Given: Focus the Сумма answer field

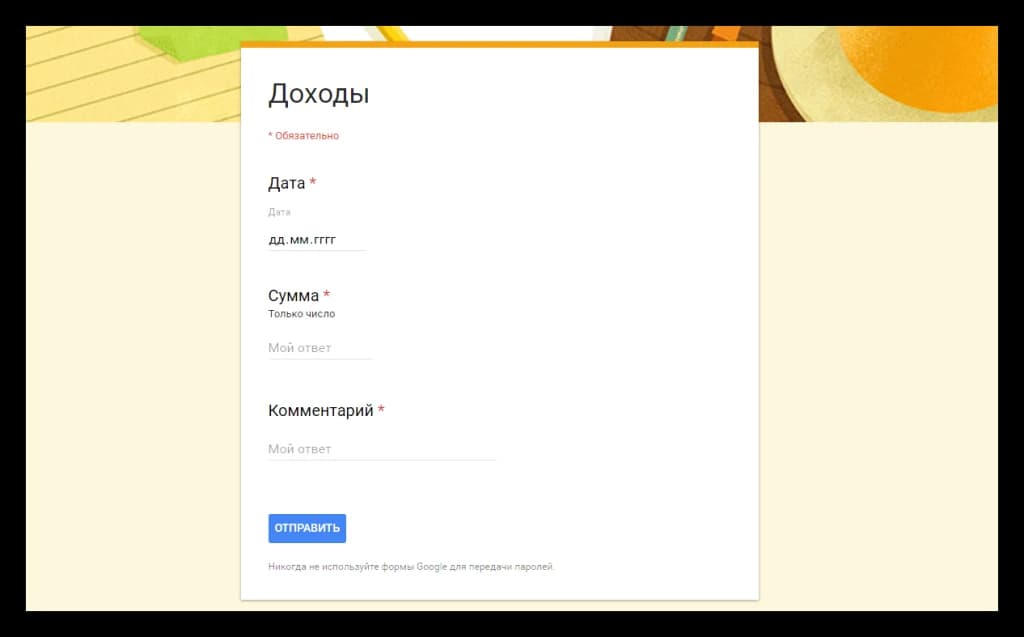Looking at the screenshot, I should pyautogui.click(x=319, y=348).
